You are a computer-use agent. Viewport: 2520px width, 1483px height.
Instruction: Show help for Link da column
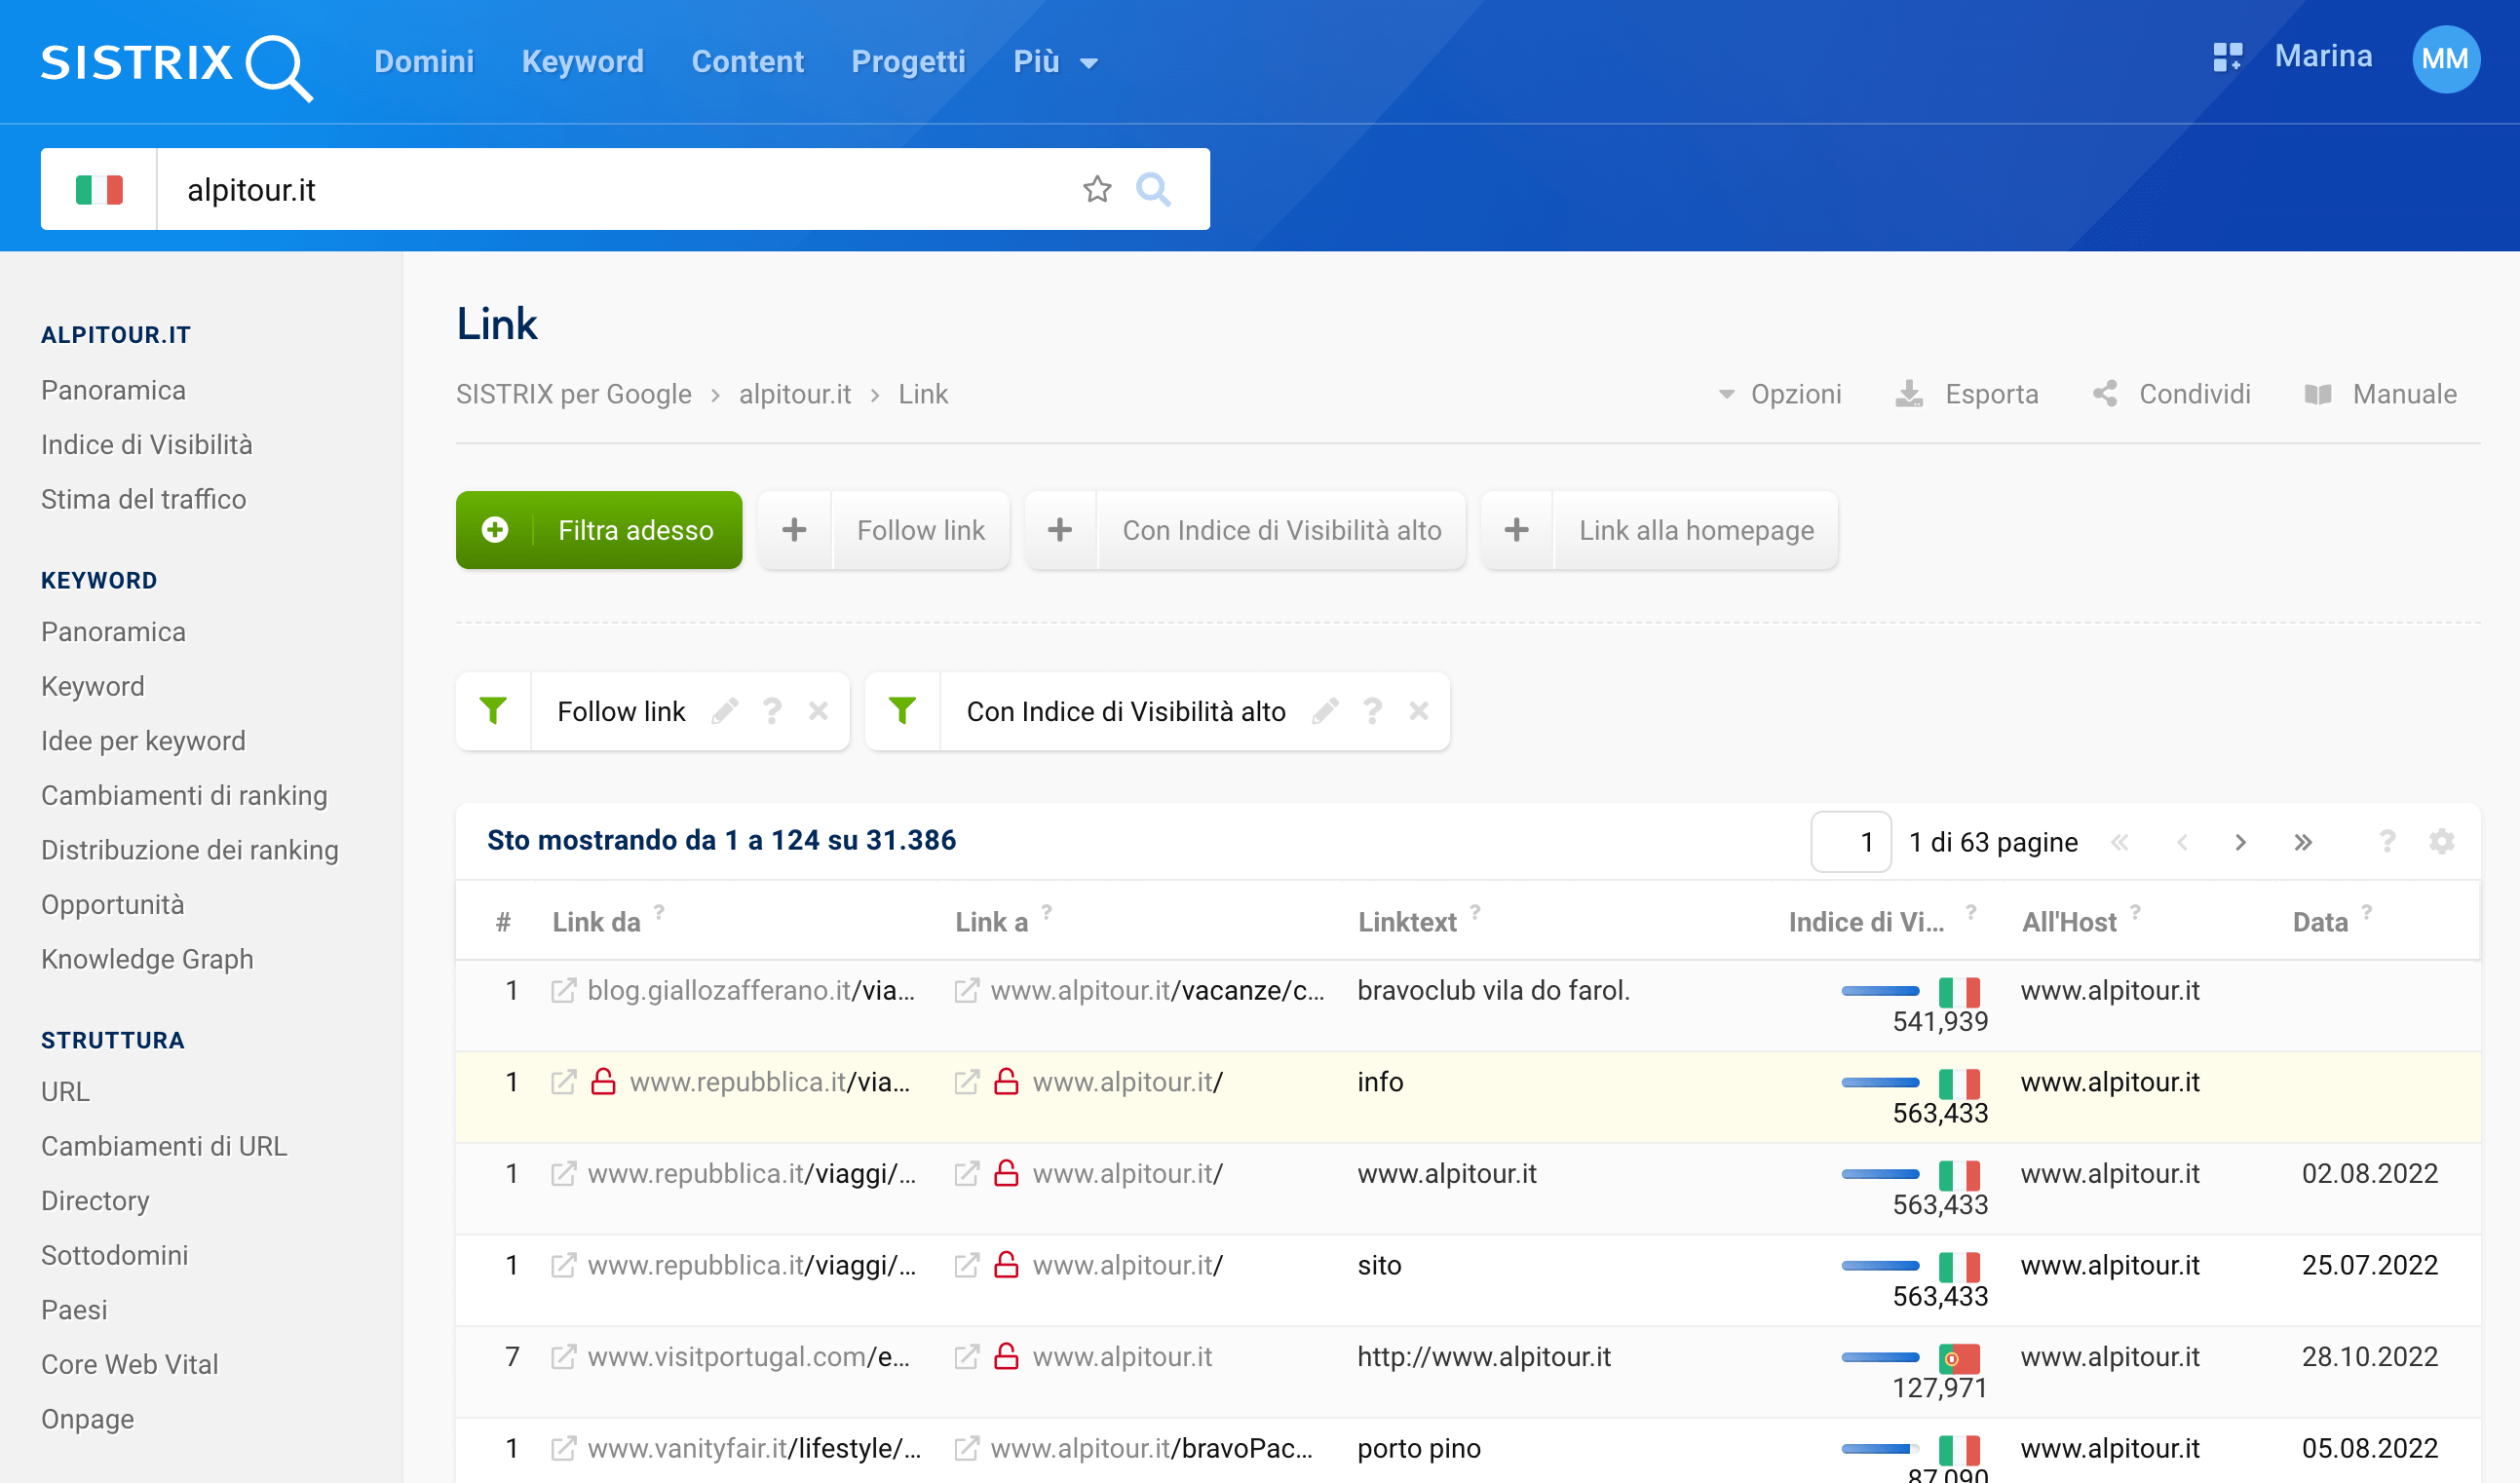(x=659, y=912)
